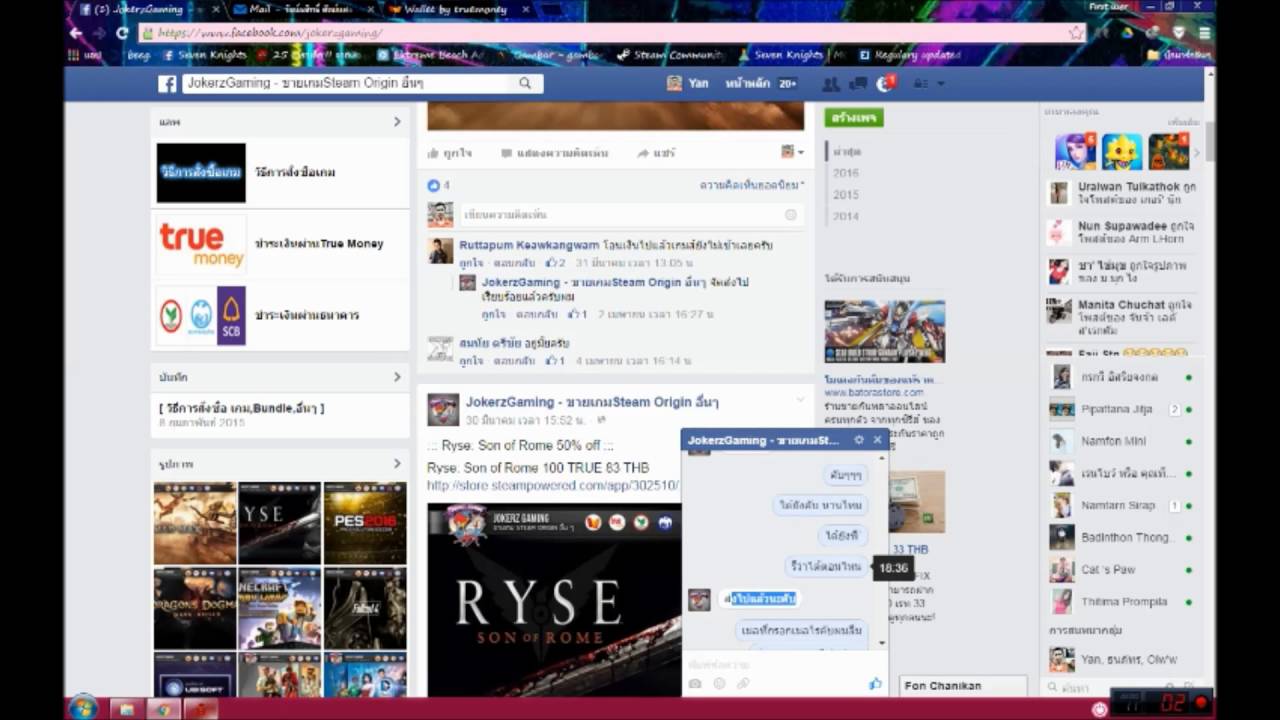The height and width of the screenshot is (720, 1280).
Task: Open friend requests icon in header
Action: pos(830,84)
